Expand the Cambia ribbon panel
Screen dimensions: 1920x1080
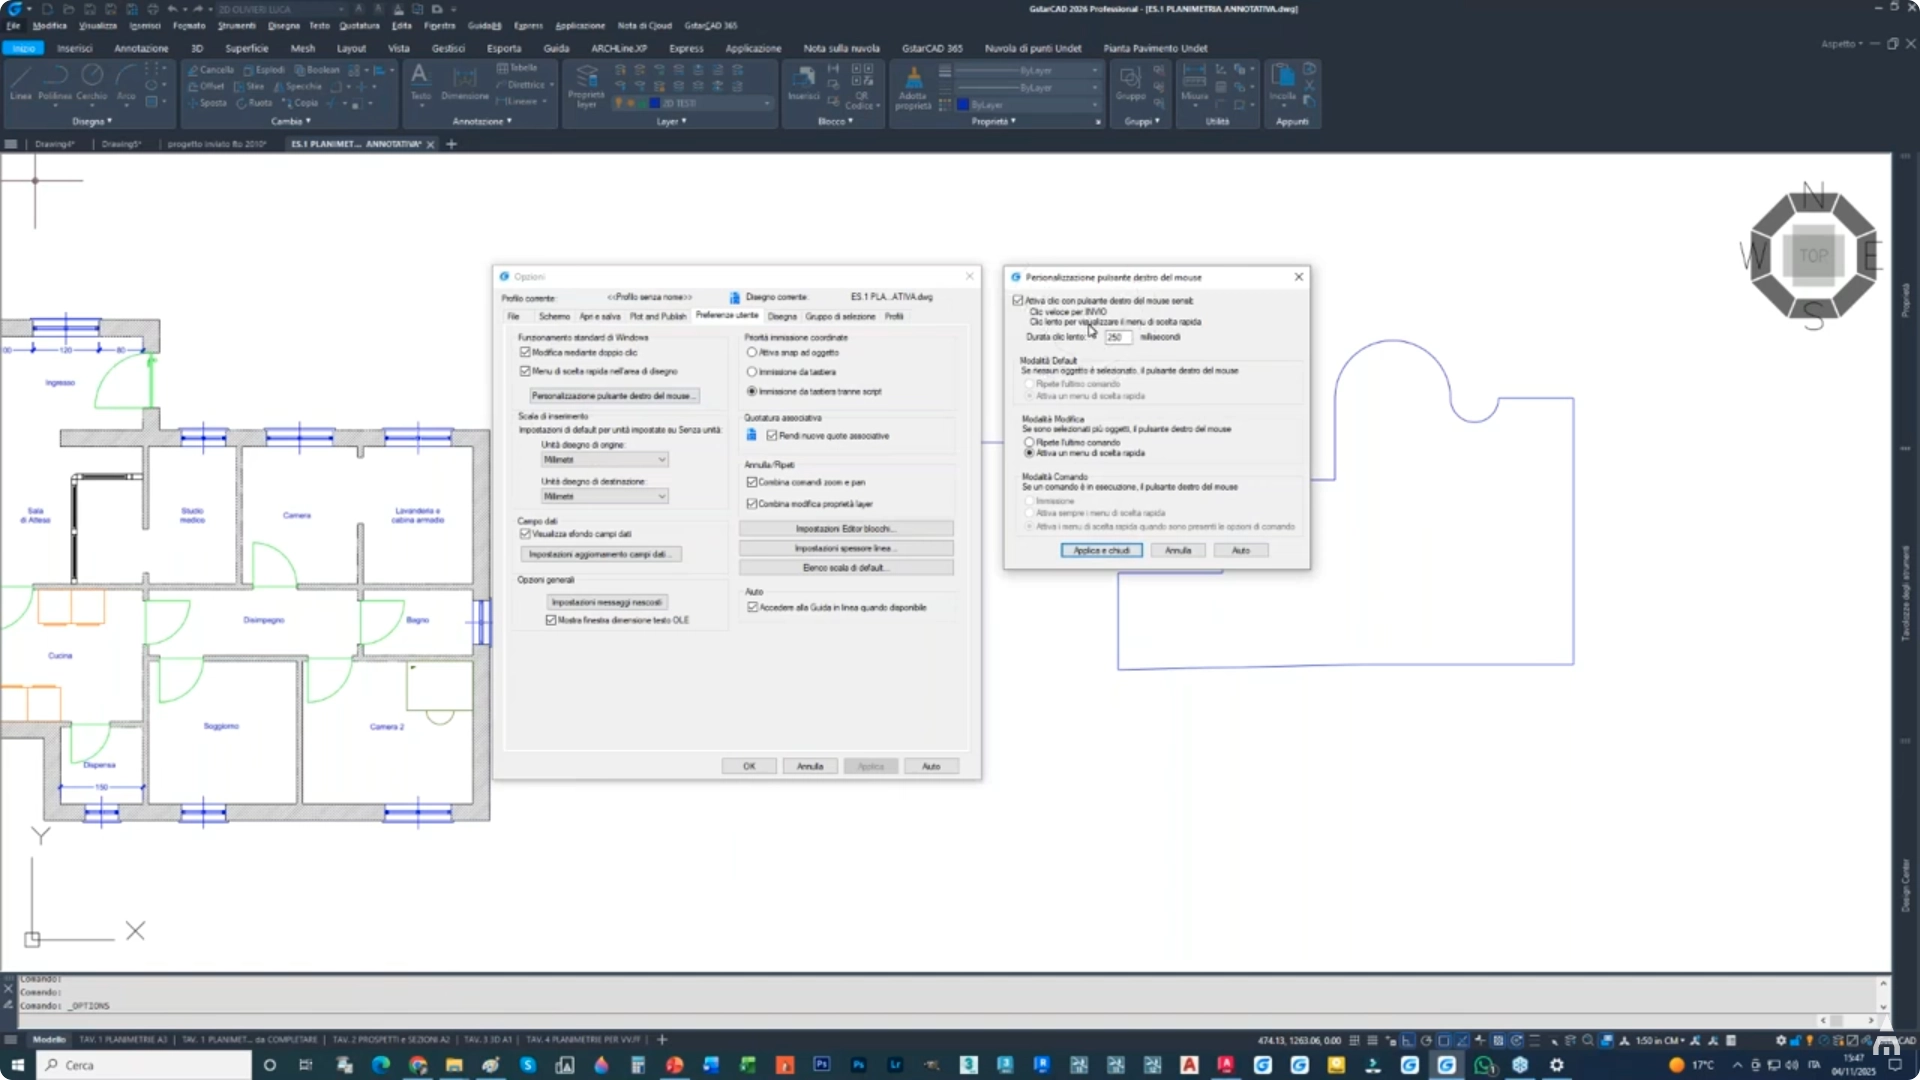291,121
